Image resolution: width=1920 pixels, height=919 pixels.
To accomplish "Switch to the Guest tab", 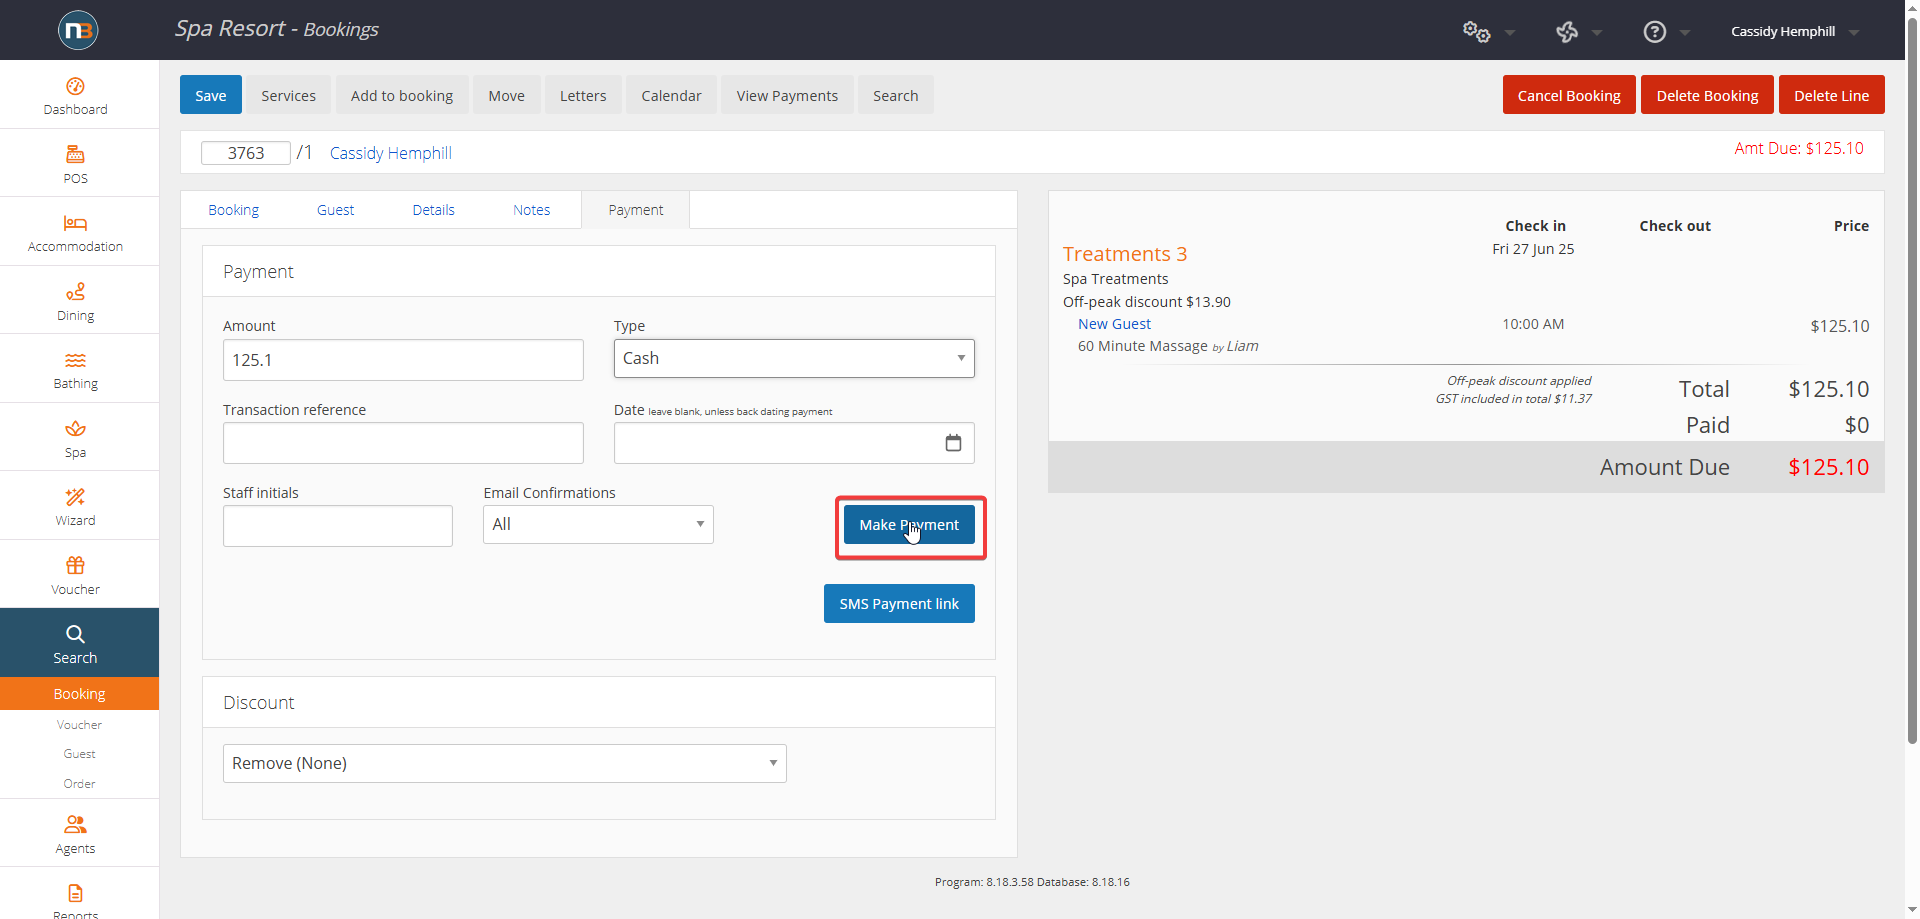I will 335,210.
